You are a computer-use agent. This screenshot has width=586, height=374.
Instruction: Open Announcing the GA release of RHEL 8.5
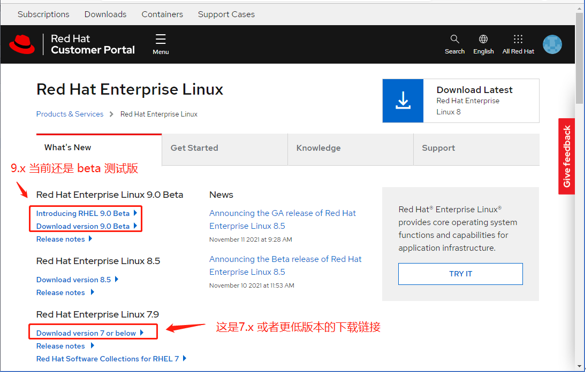(283, 219)
